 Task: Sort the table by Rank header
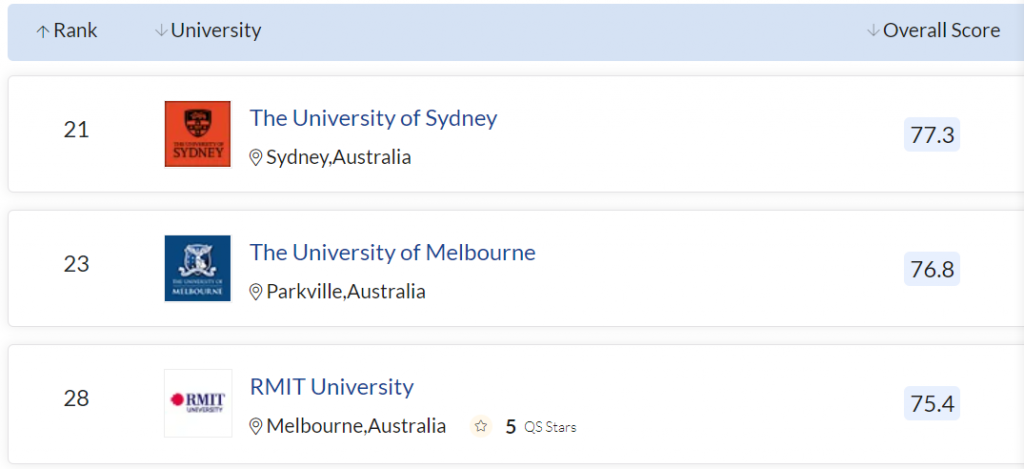(76, 31)
